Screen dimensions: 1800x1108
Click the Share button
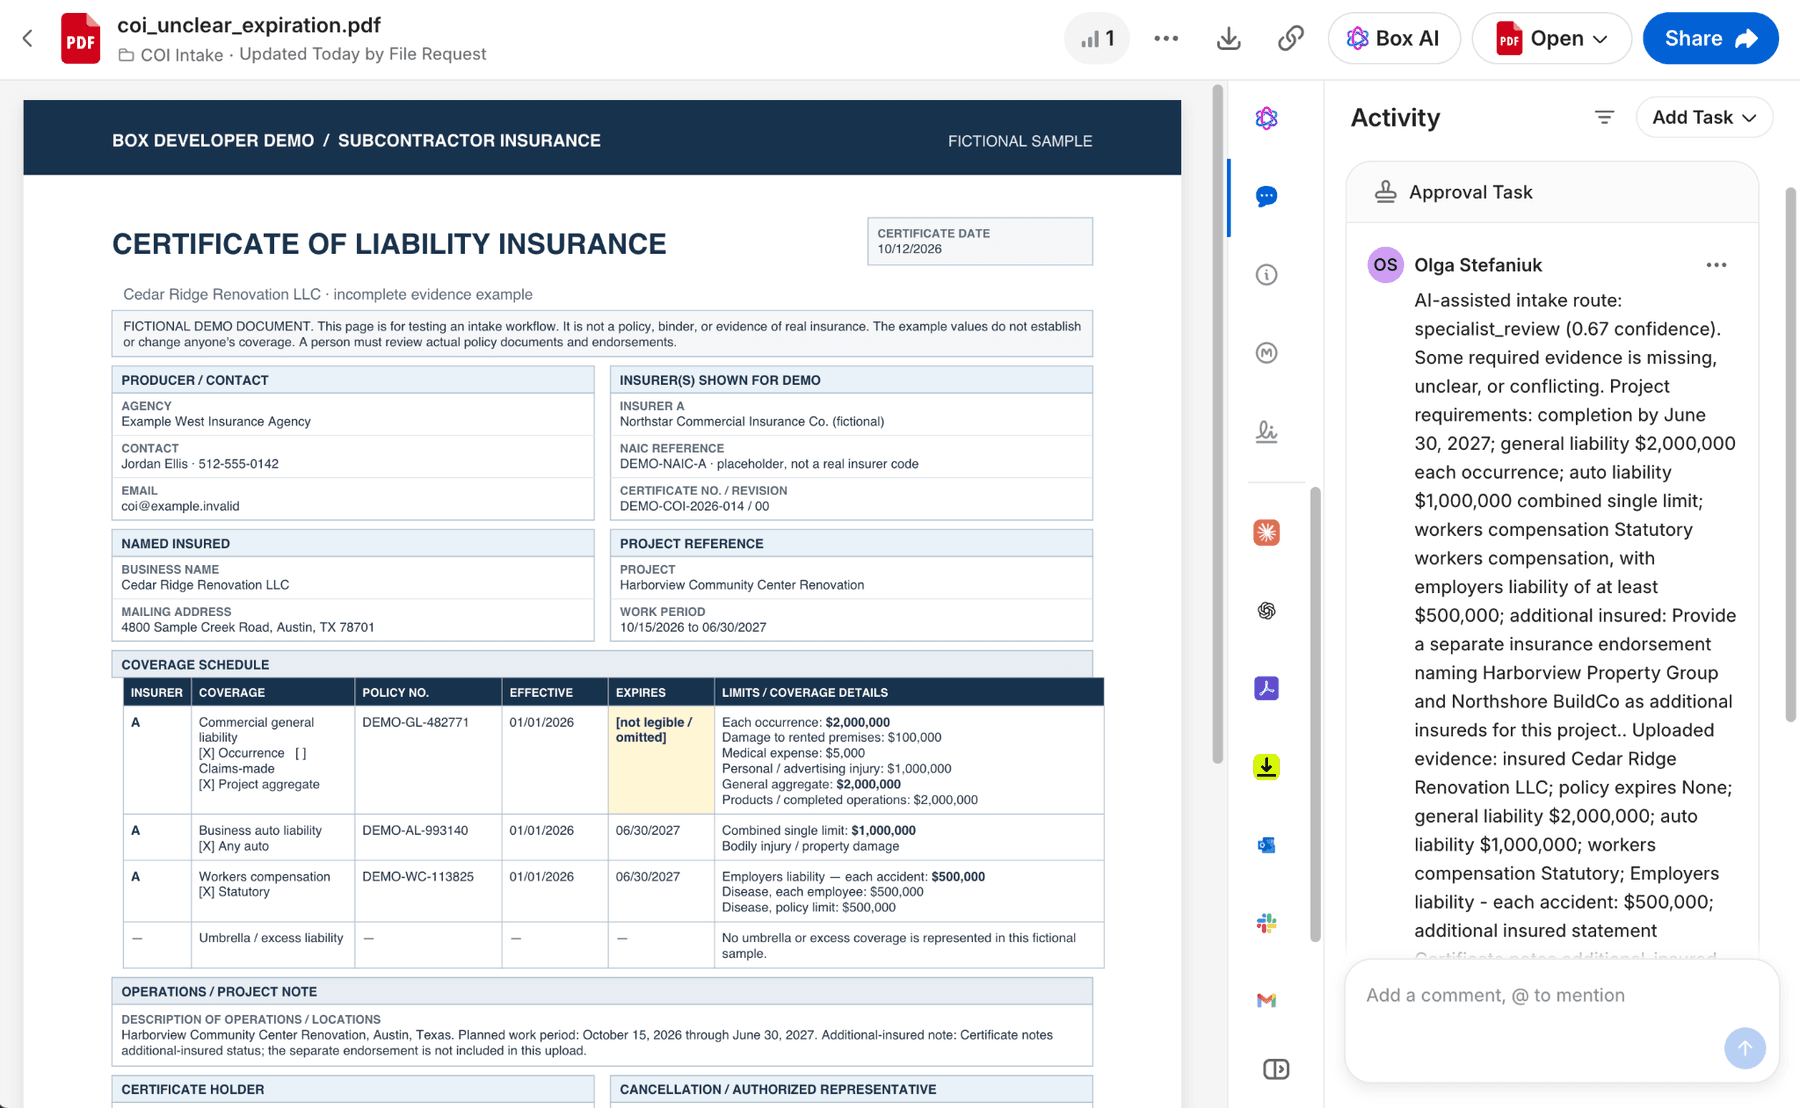[x=1710, y=39]
